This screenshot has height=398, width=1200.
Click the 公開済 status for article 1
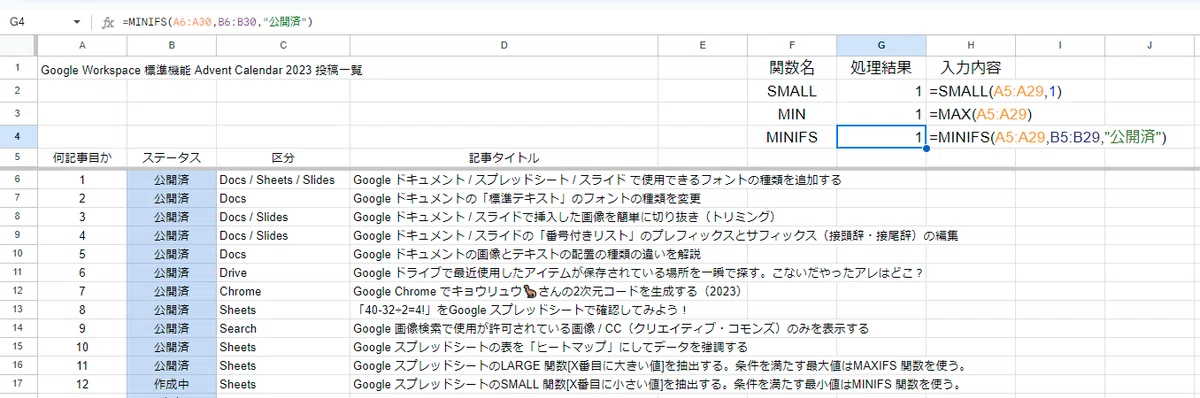coord(172,180)
